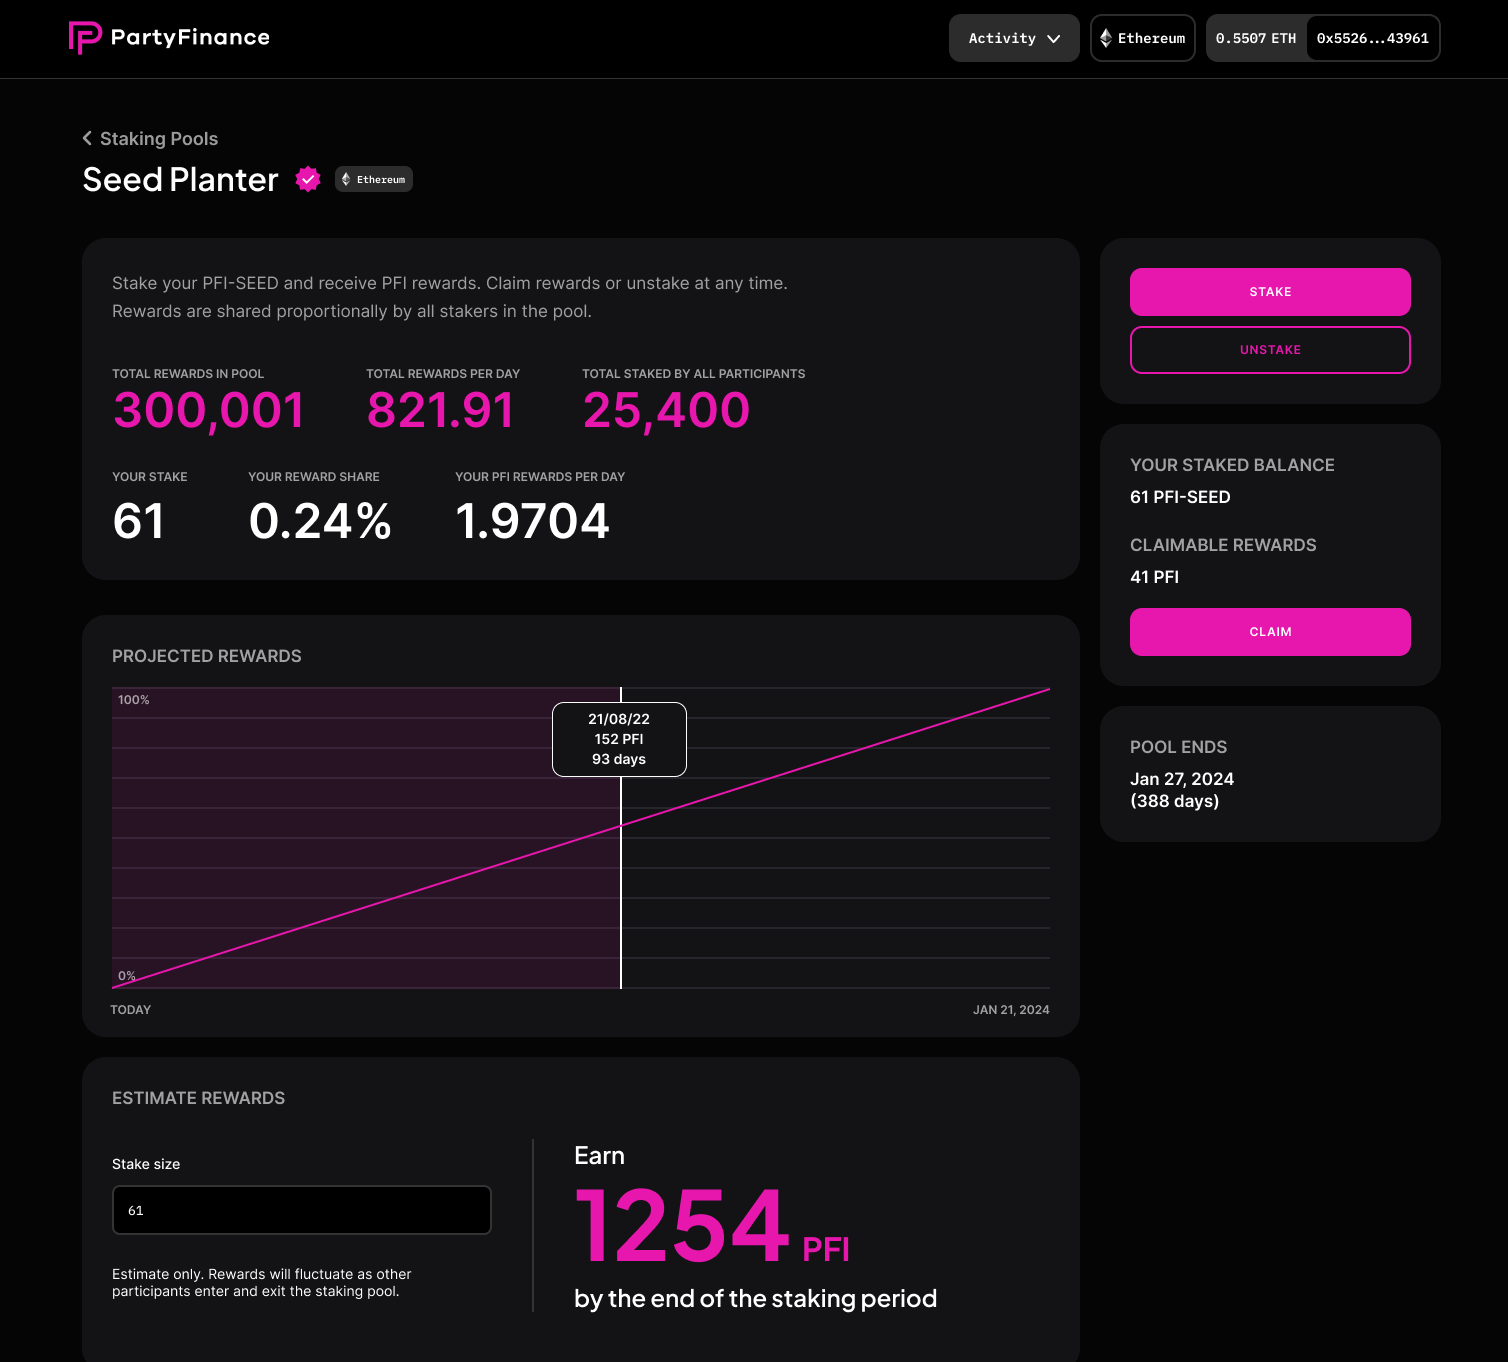Screen dimensions: 1508x1362
Task: Click the UNSTAKE button
Action: (x=1270, y=350)
